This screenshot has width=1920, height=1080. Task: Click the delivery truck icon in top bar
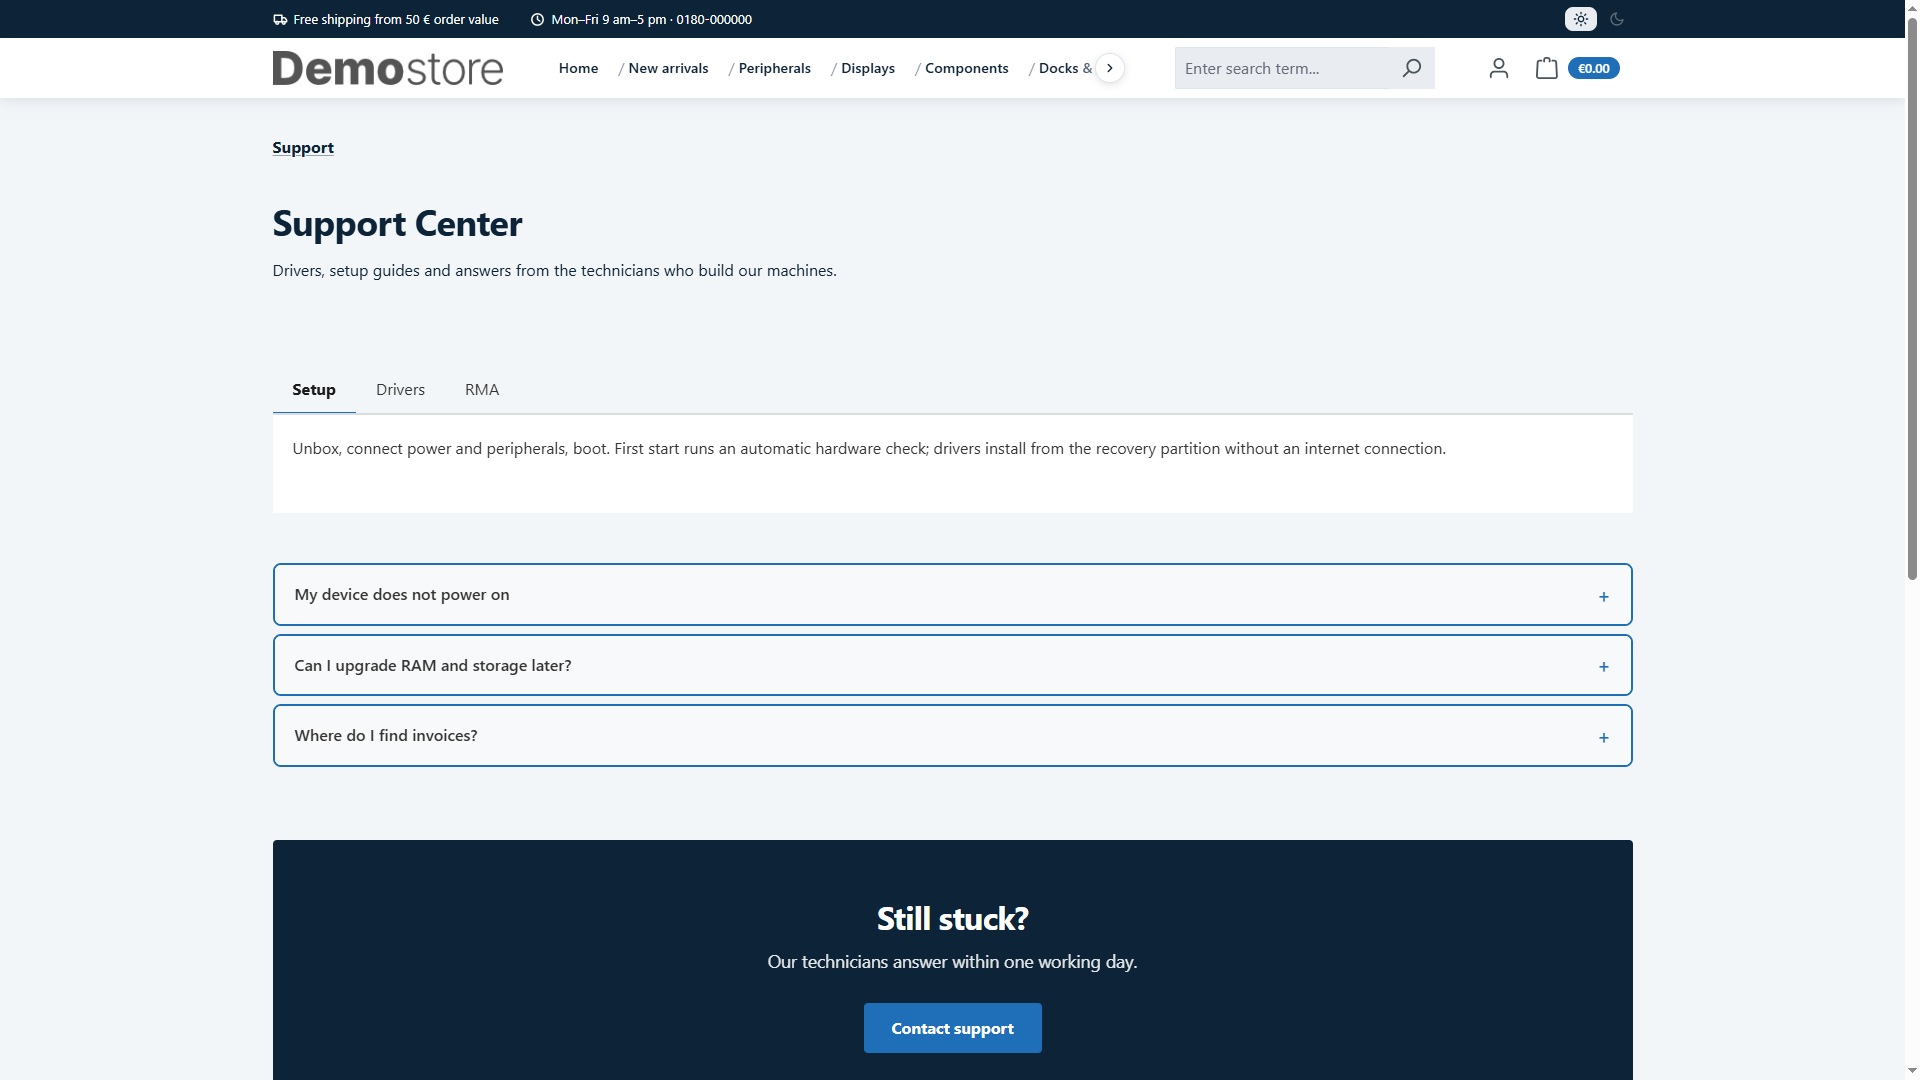280,19
